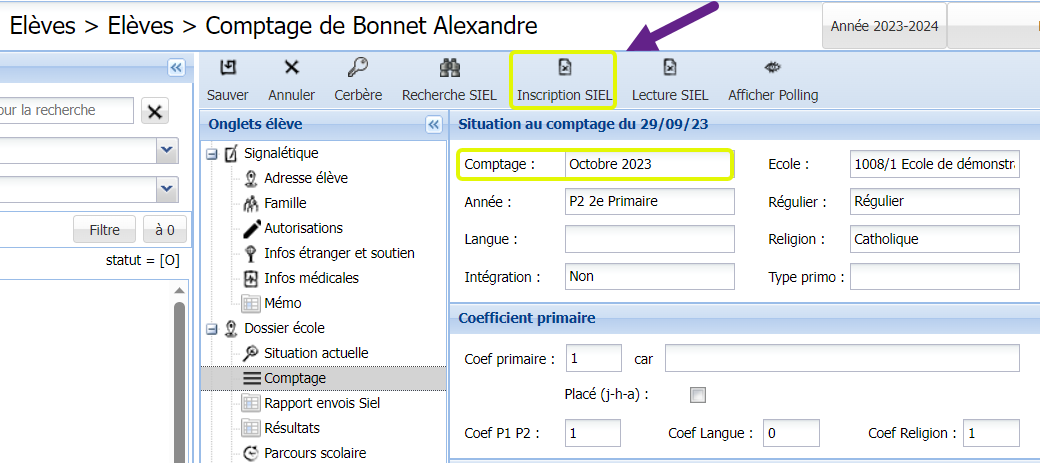Clear the search with X button
1040x463 pixels.
point(154,111)
